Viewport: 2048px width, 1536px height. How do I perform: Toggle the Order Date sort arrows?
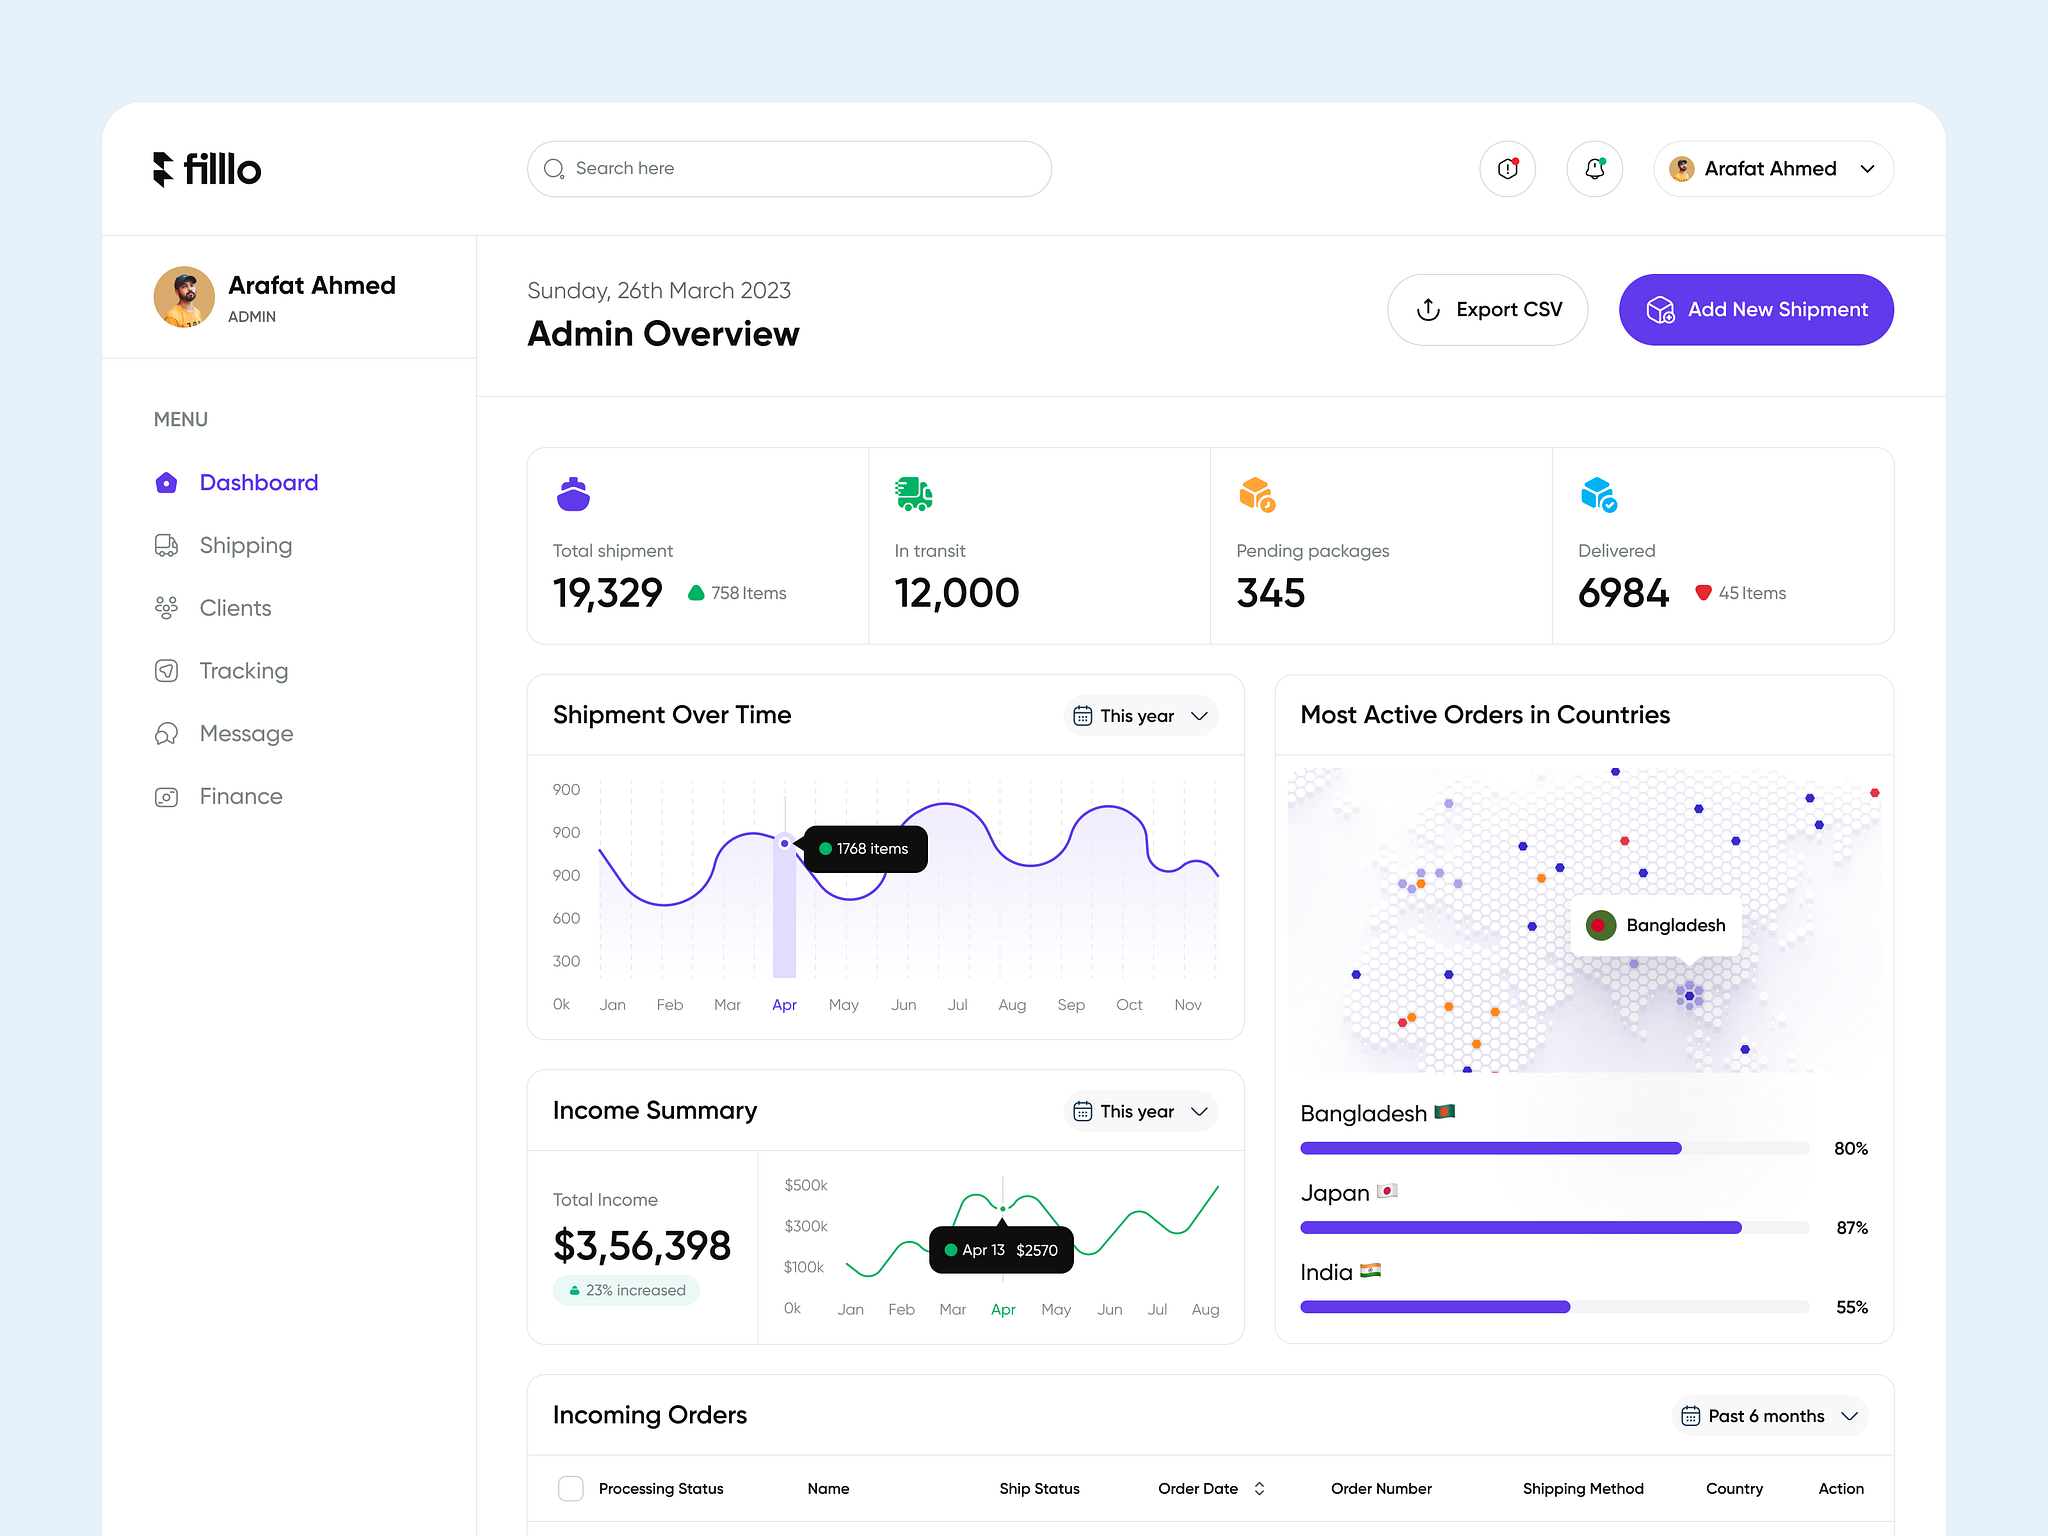click(1260, 1488)
